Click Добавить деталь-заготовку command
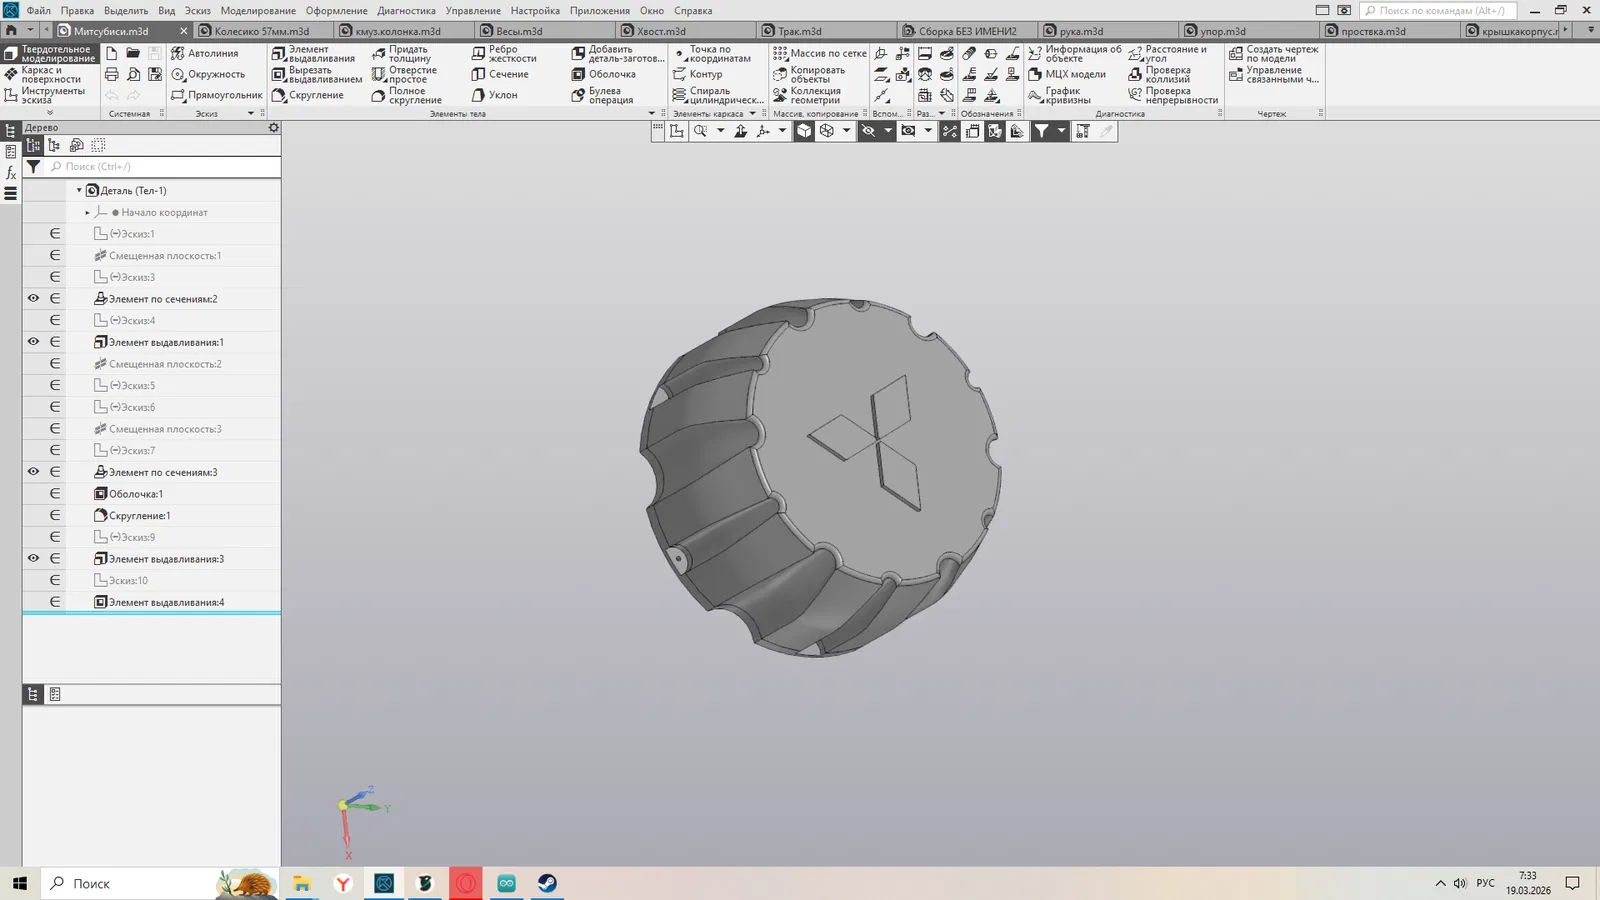 tap(618, 54)
